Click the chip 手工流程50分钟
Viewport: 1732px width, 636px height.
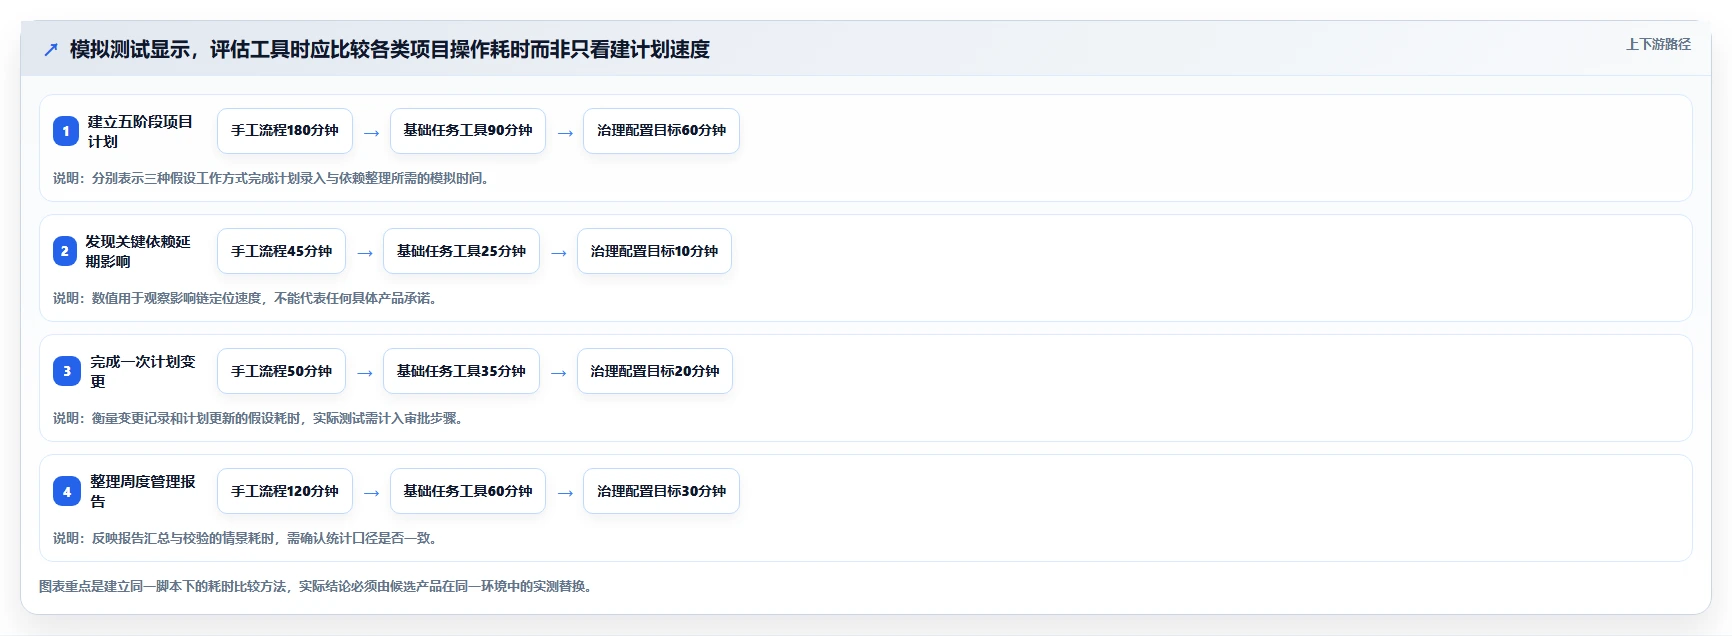[281, 371]
